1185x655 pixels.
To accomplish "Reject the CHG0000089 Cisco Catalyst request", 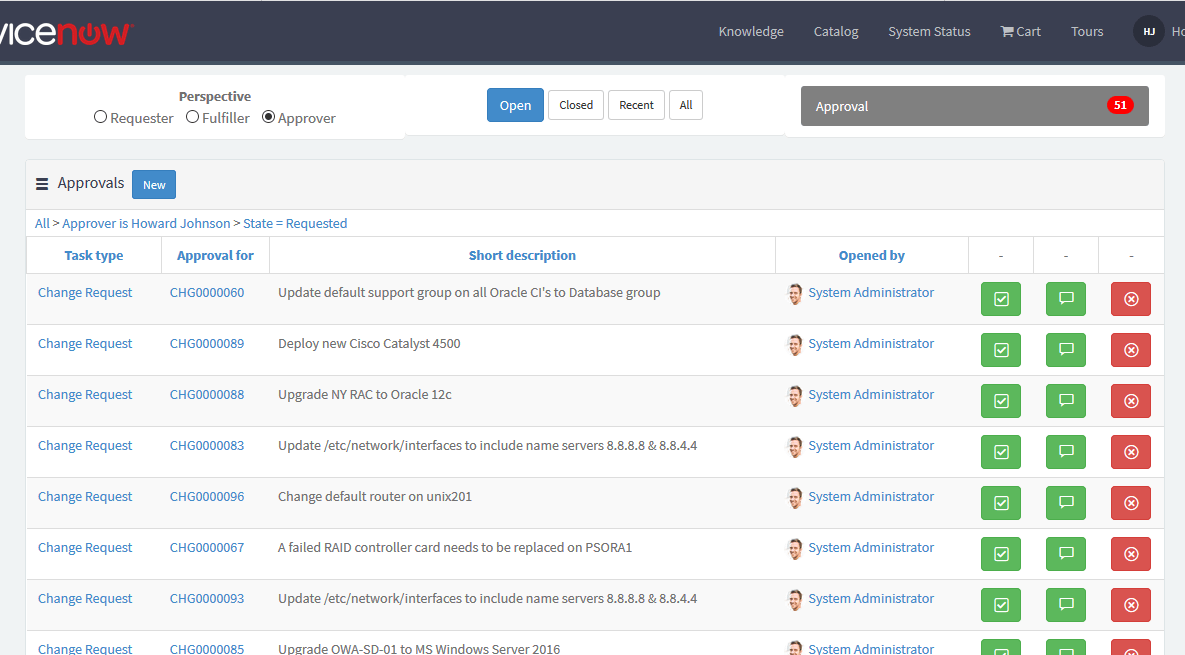I will point(1130,349).
